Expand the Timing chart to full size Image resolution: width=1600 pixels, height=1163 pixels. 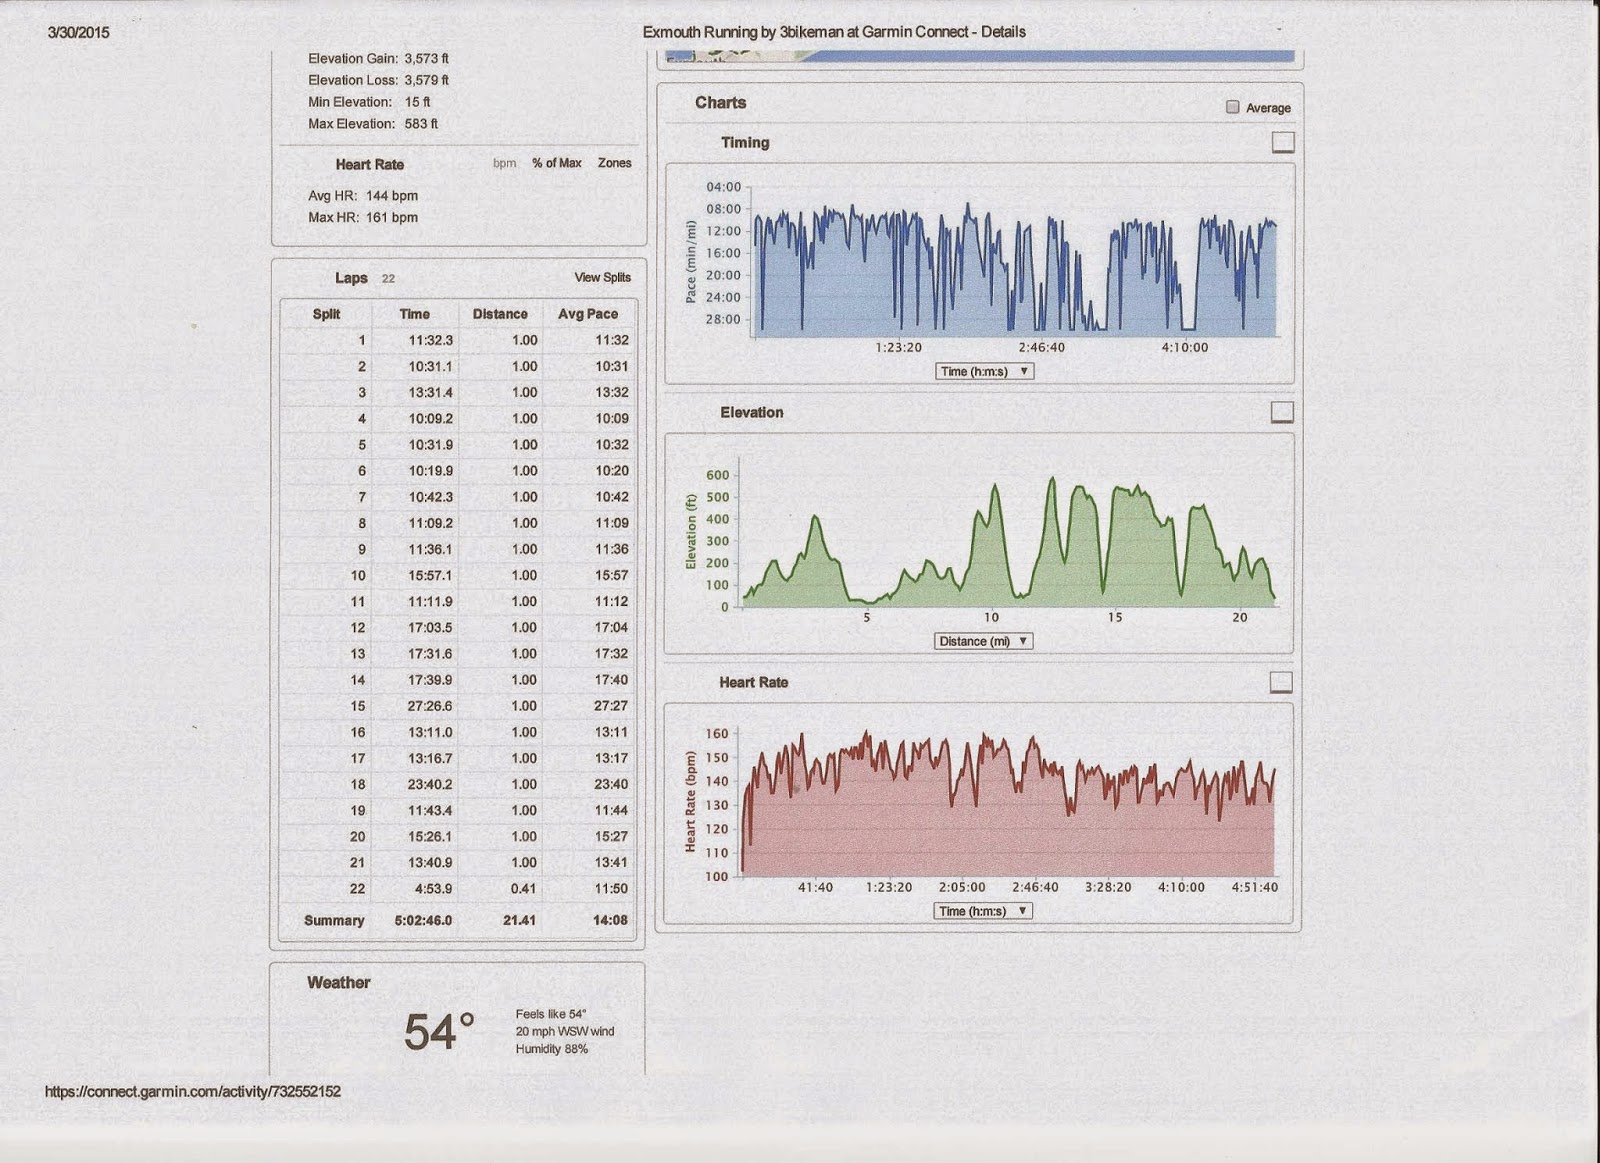pos(1282,143)
